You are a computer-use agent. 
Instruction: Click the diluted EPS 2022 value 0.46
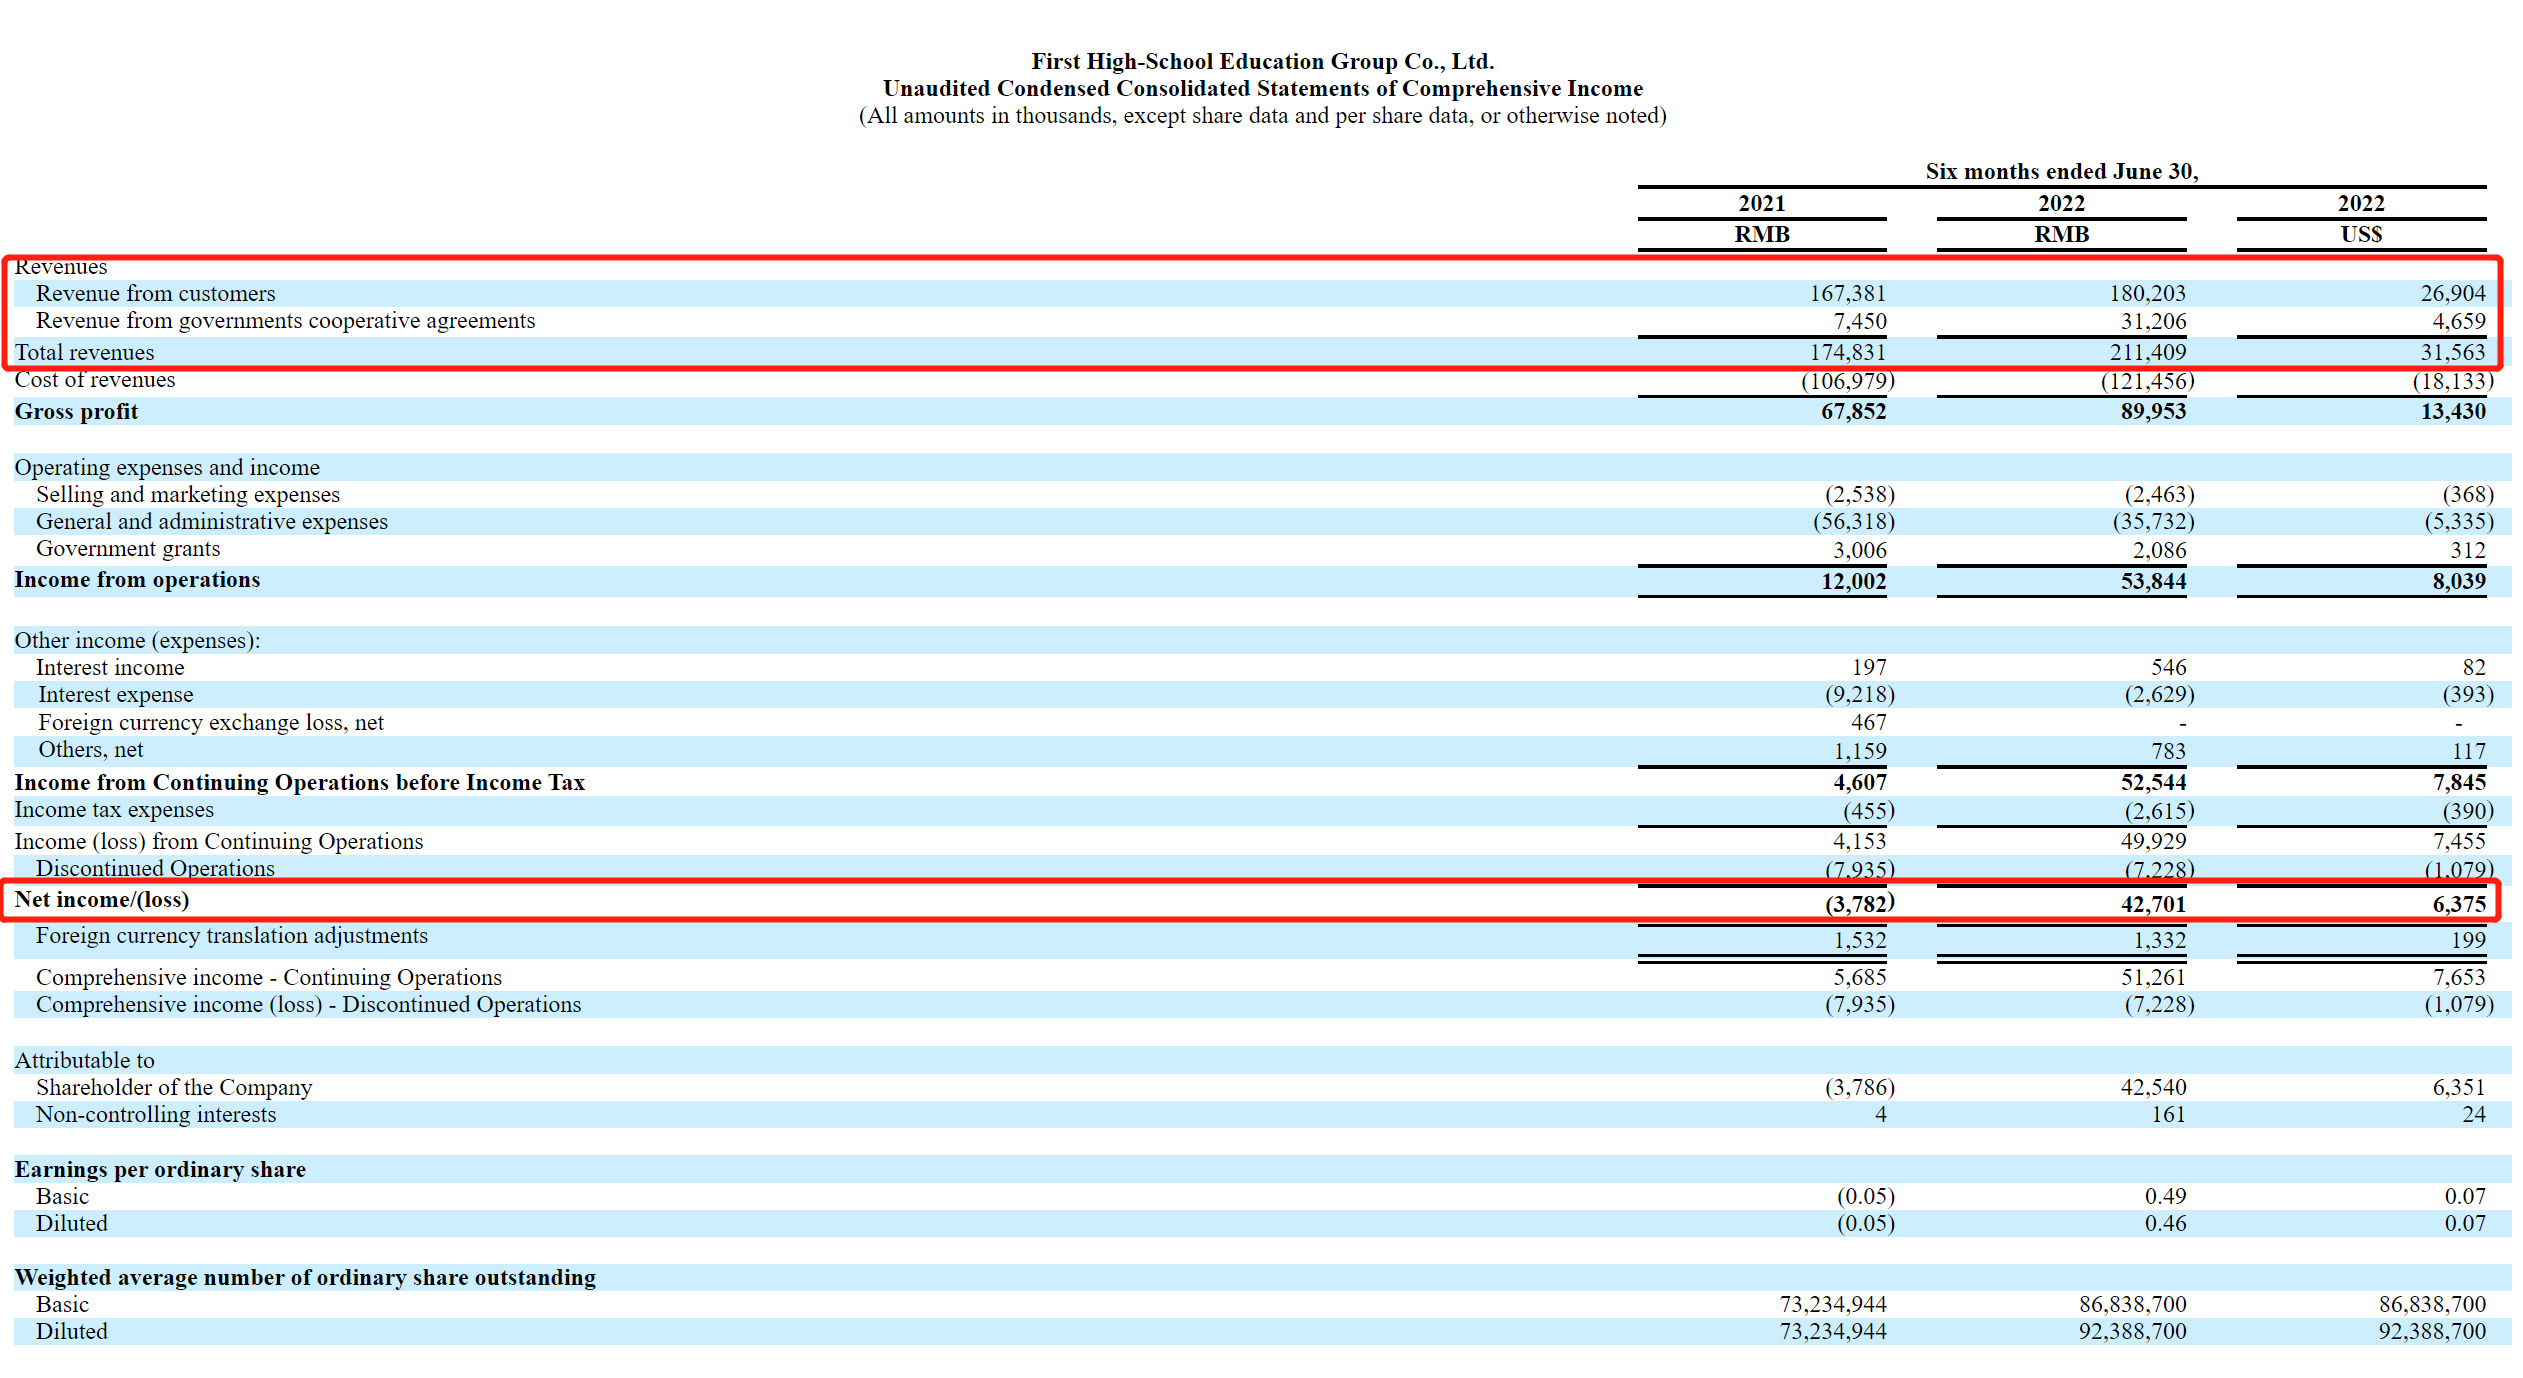click(x=2164, y=1223)
